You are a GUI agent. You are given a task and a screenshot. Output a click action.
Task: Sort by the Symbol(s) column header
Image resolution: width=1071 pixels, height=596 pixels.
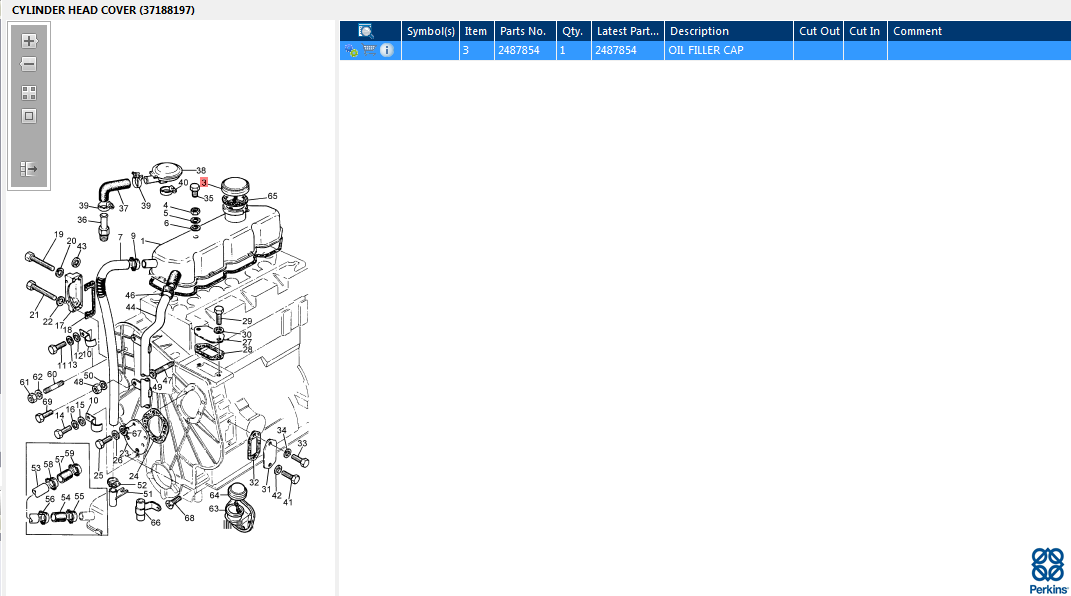(430, 31)
